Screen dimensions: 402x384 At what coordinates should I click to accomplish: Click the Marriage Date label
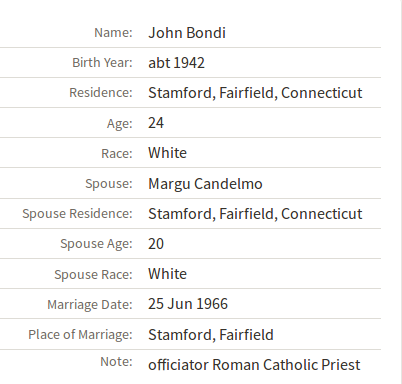click(90, 305)
